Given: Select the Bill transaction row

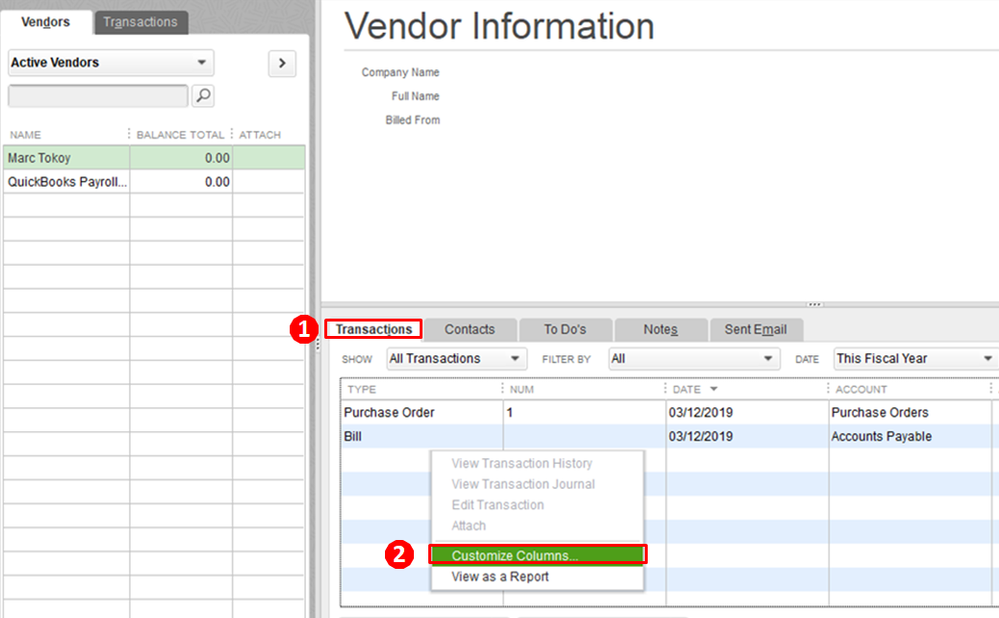Looking at the screenshot, I should point(669,436).
